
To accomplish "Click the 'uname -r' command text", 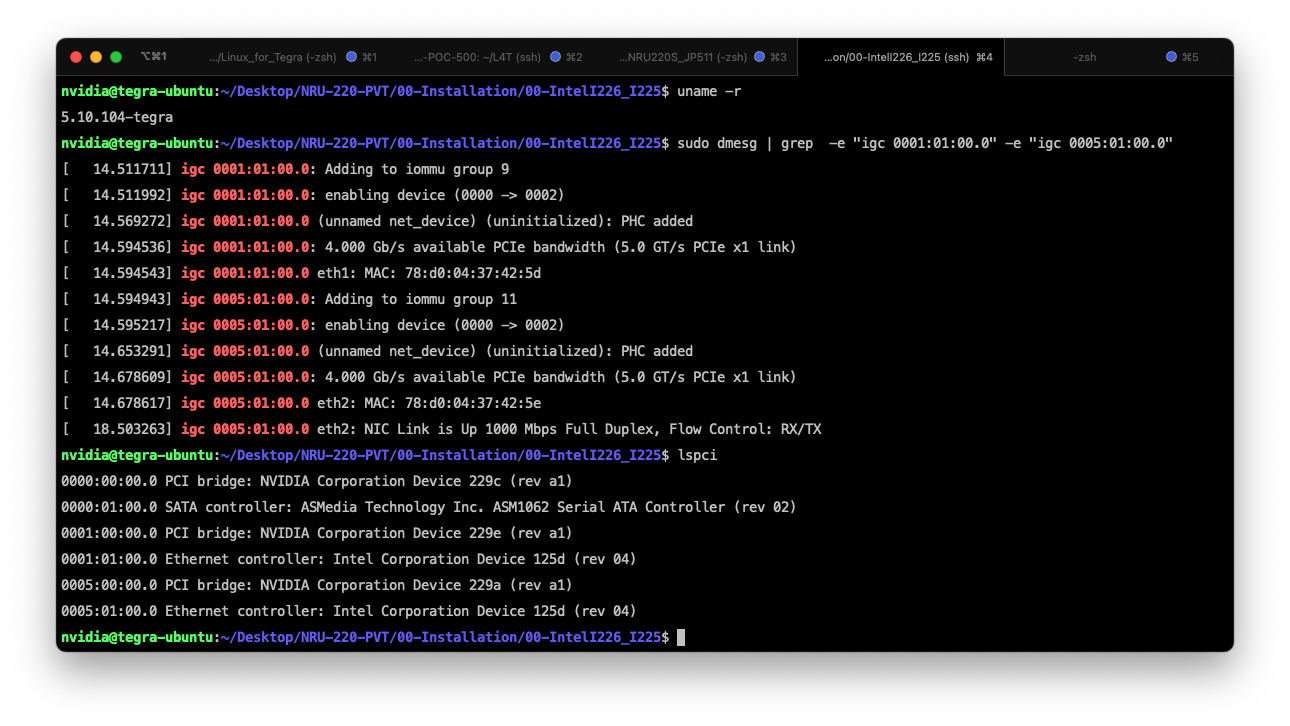I will (709, 91).
